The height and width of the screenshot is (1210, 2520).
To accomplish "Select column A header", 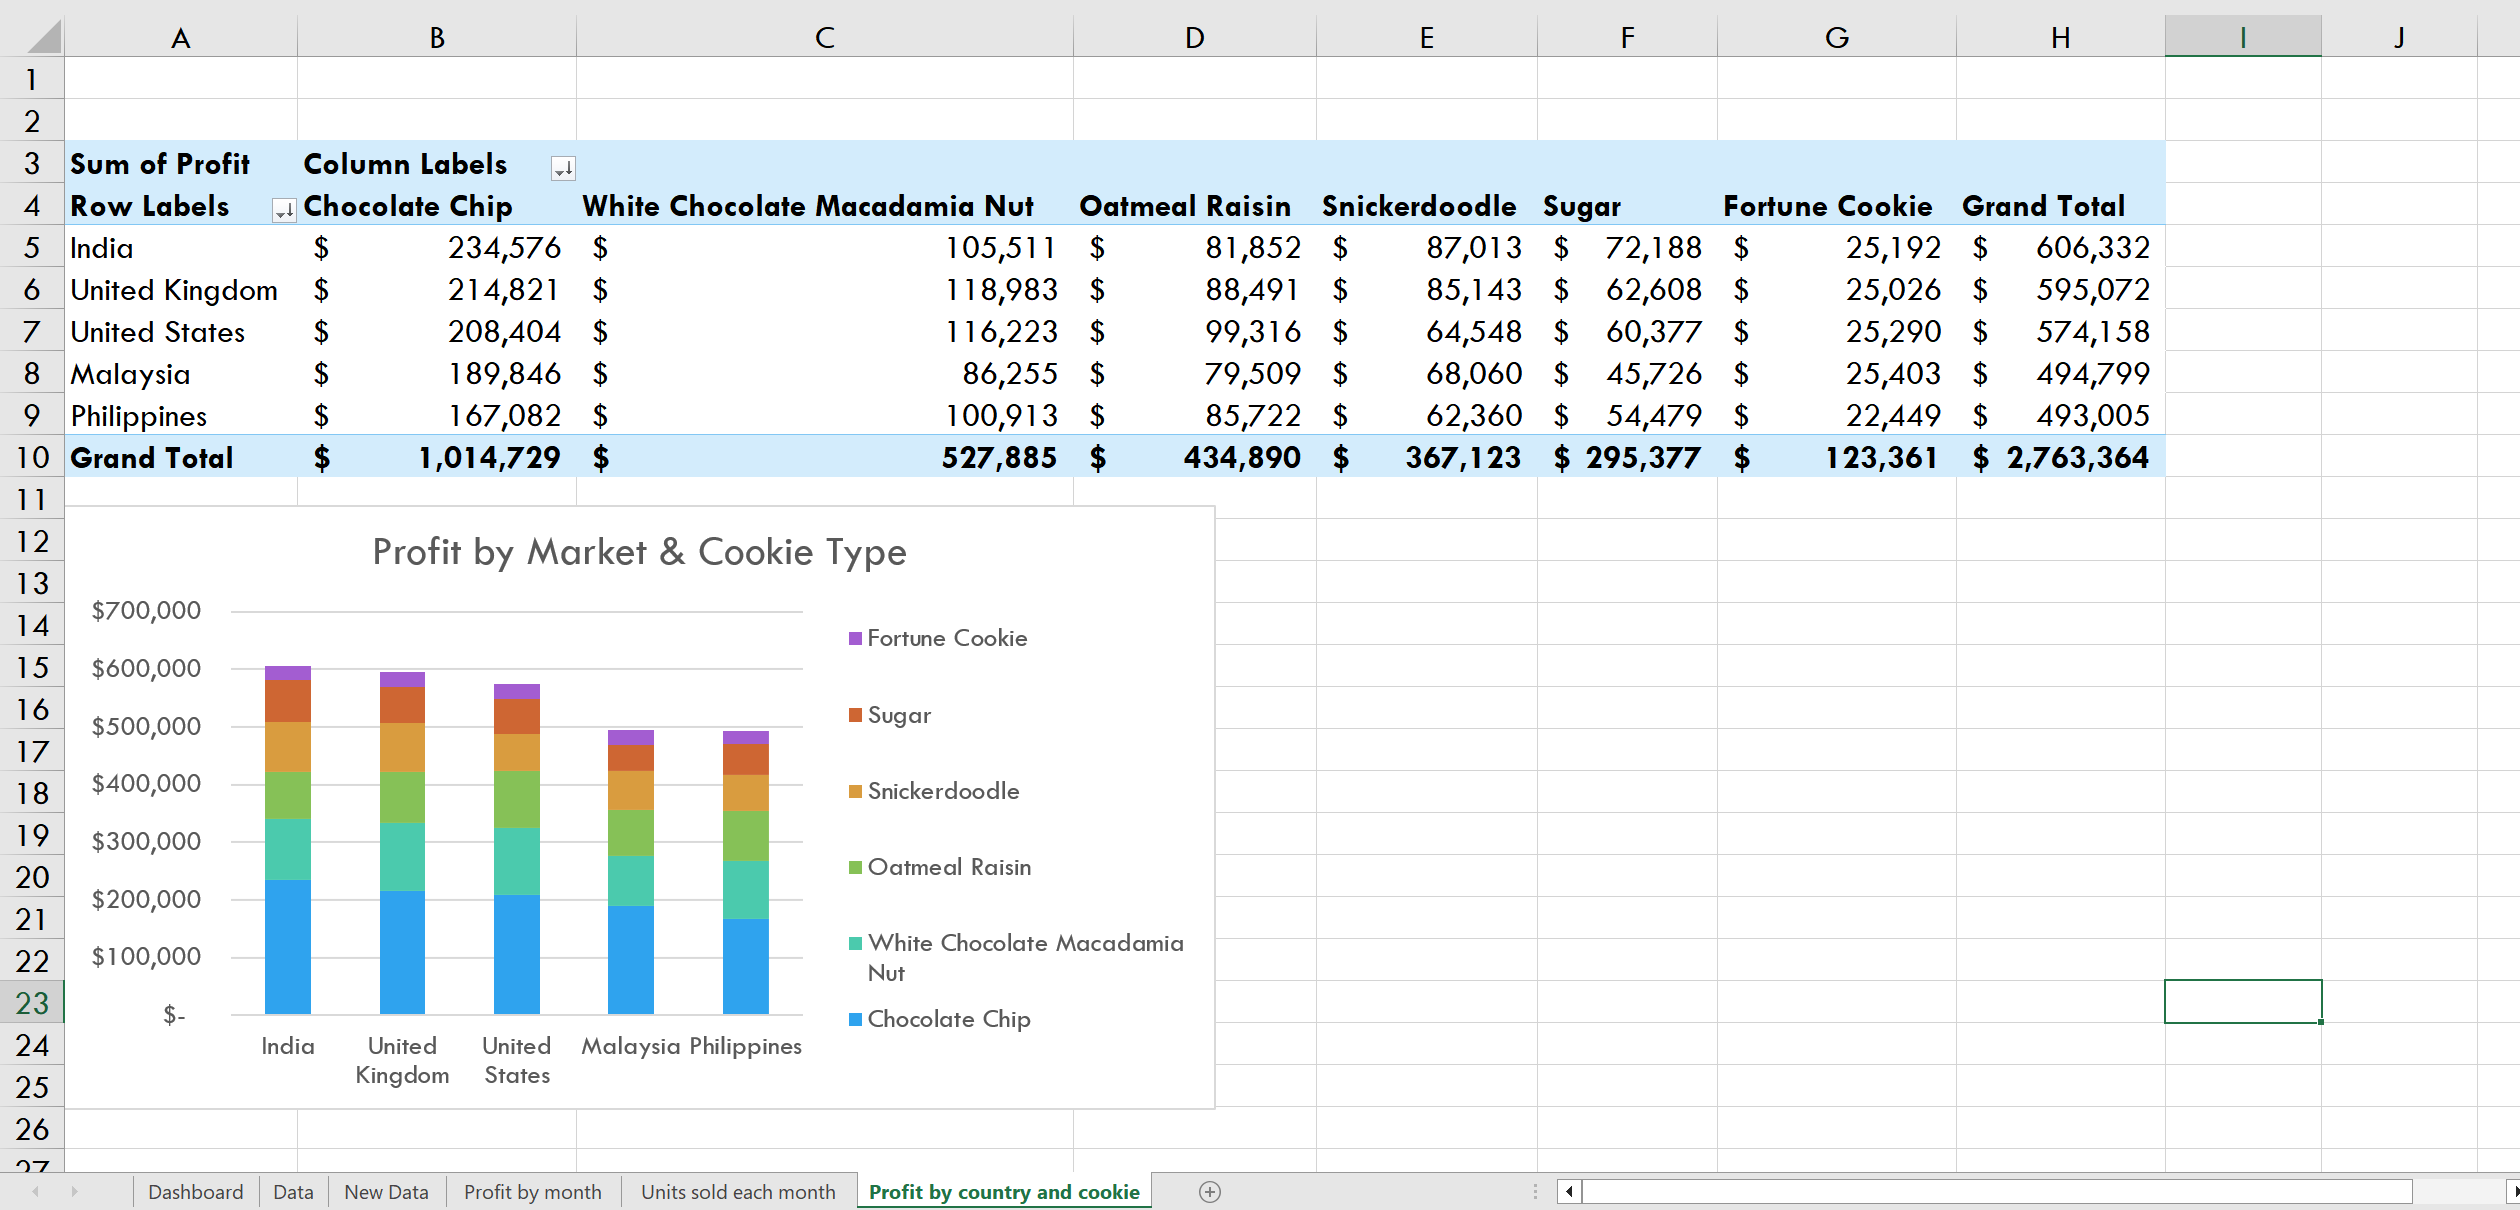I will pos(181,37).
